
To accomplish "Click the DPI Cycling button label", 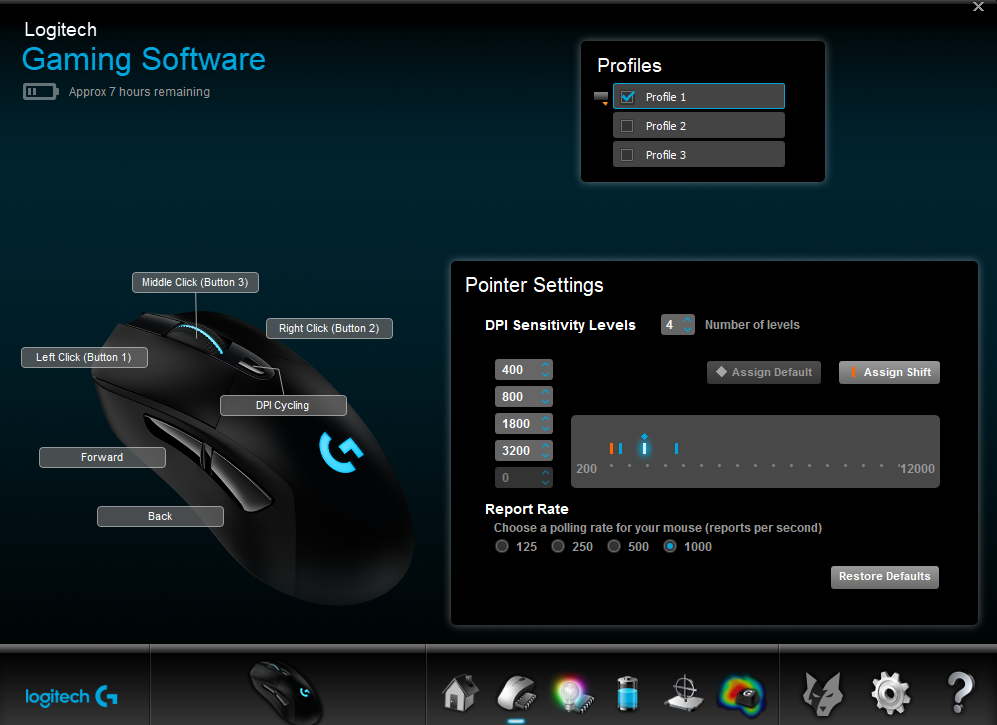I will [x=283, y=405].
